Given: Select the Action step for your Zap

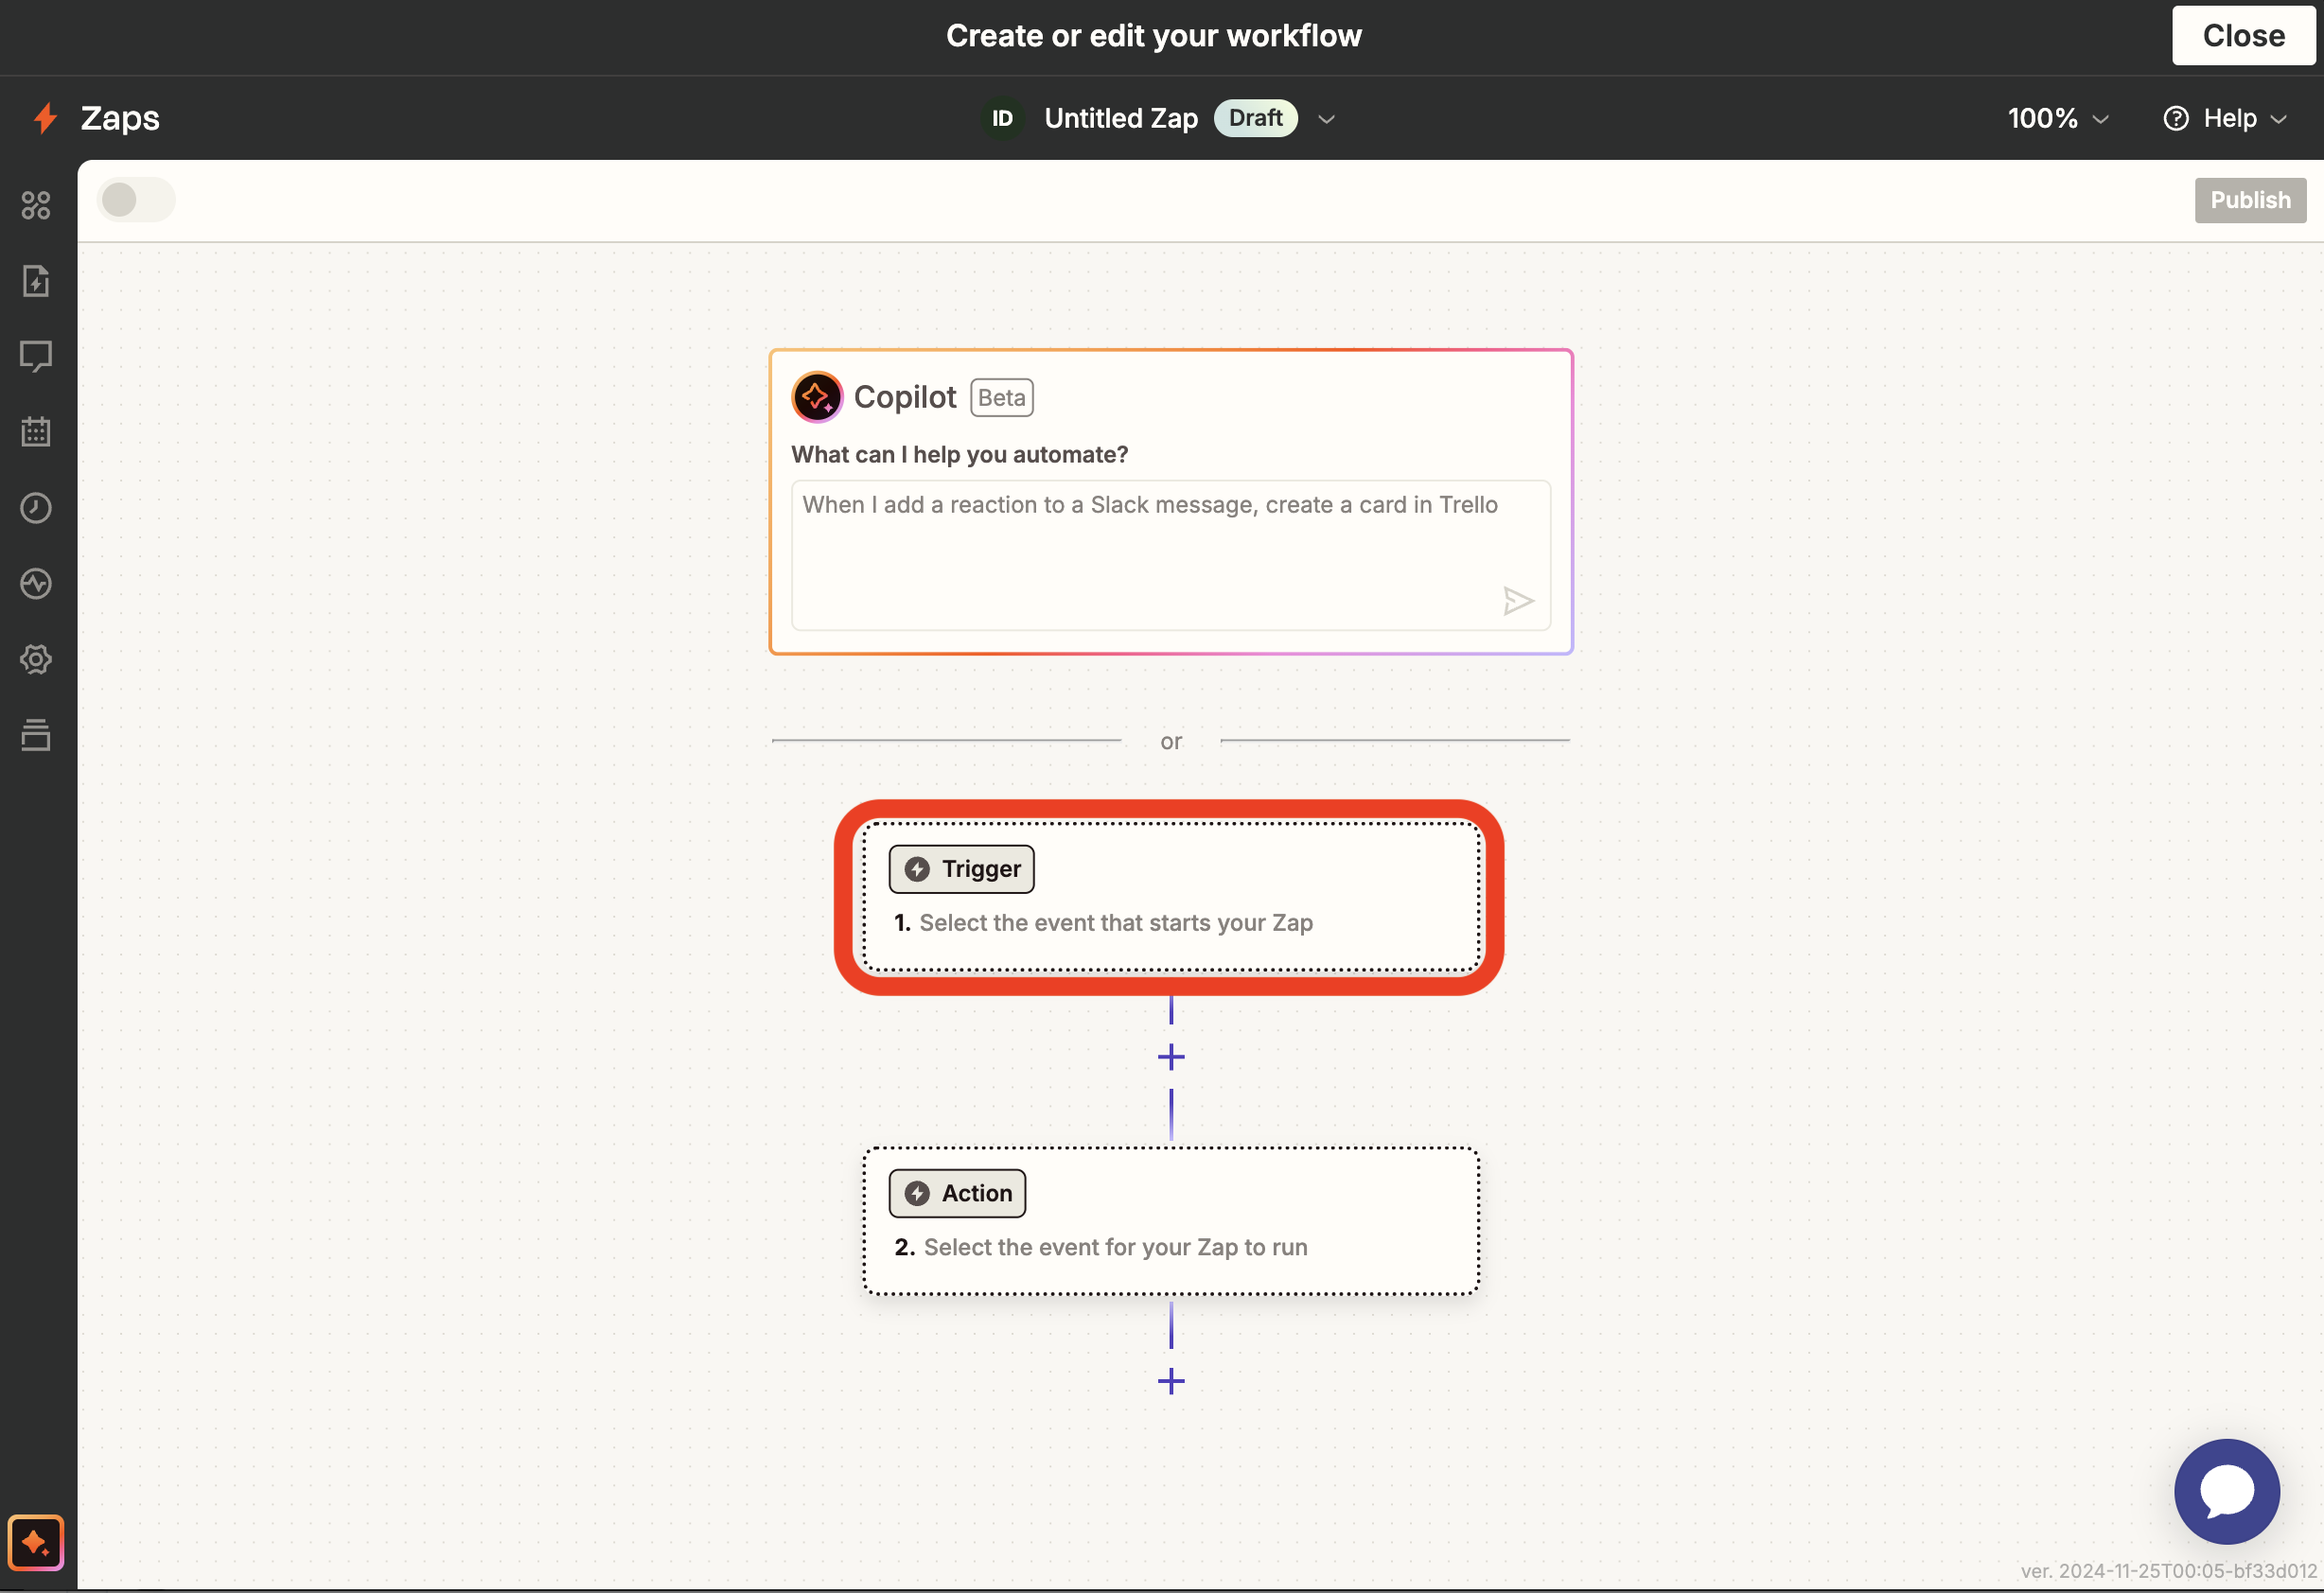Looking at the screenshot, I should click(x=1171, y=1221).
